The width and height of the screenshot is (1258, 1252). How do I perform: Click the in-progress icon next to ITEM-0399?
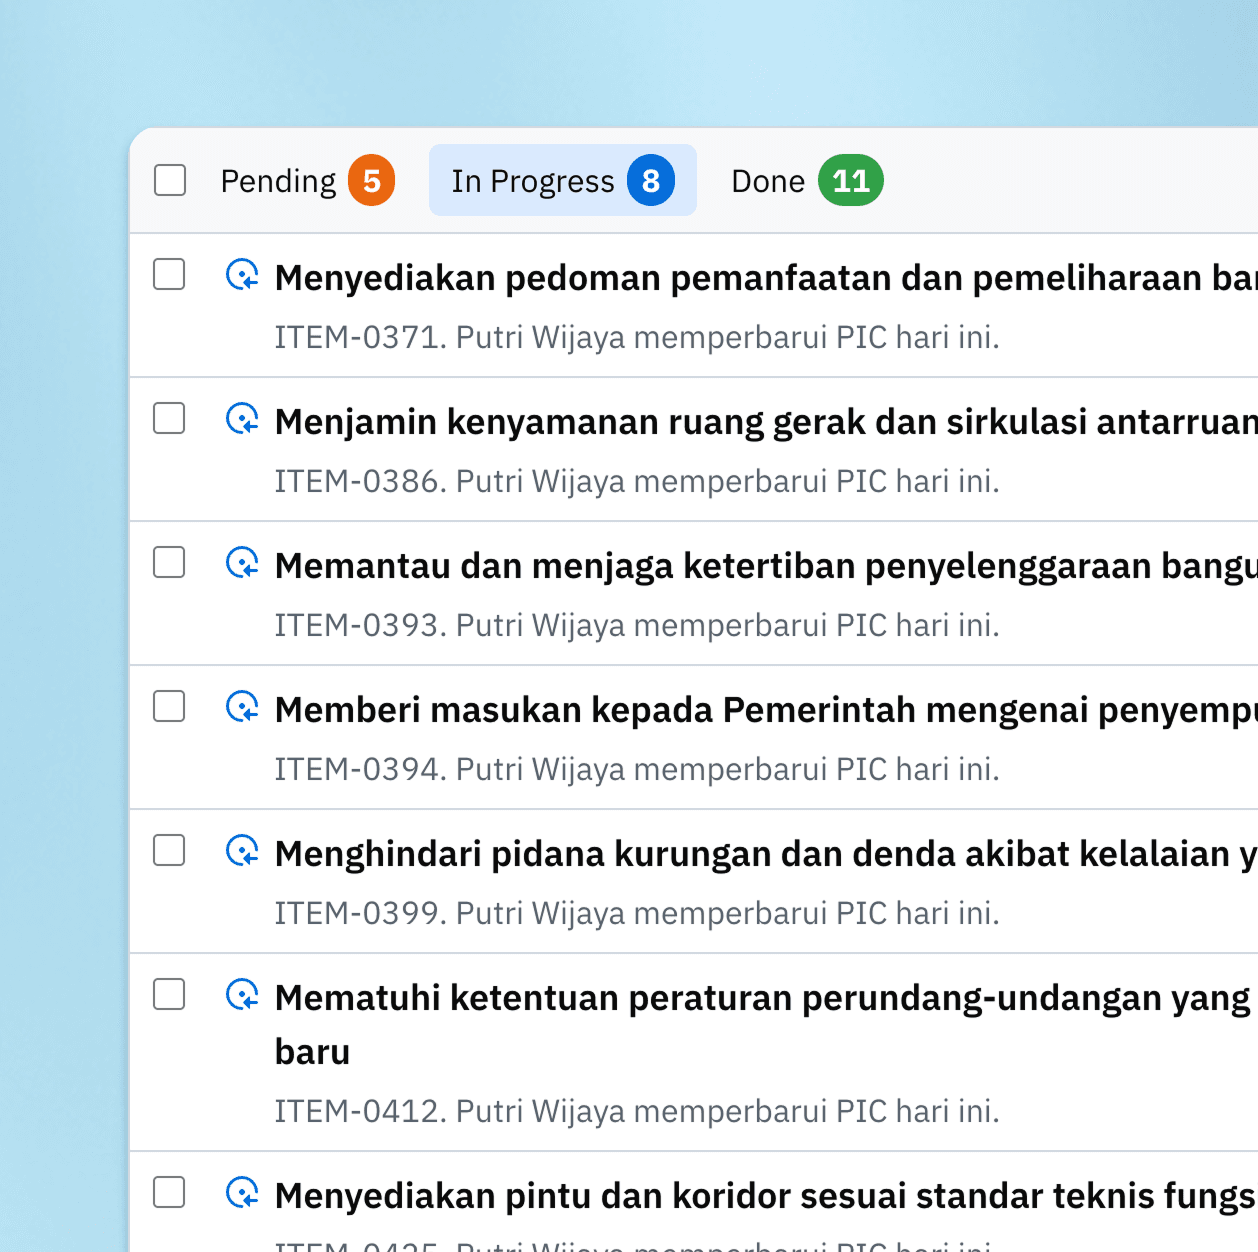pos(243,852)
